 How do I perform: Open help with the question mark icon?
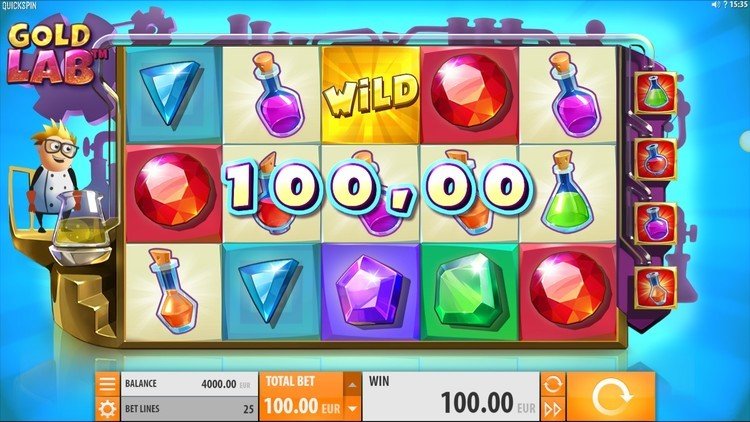(725, 4)
